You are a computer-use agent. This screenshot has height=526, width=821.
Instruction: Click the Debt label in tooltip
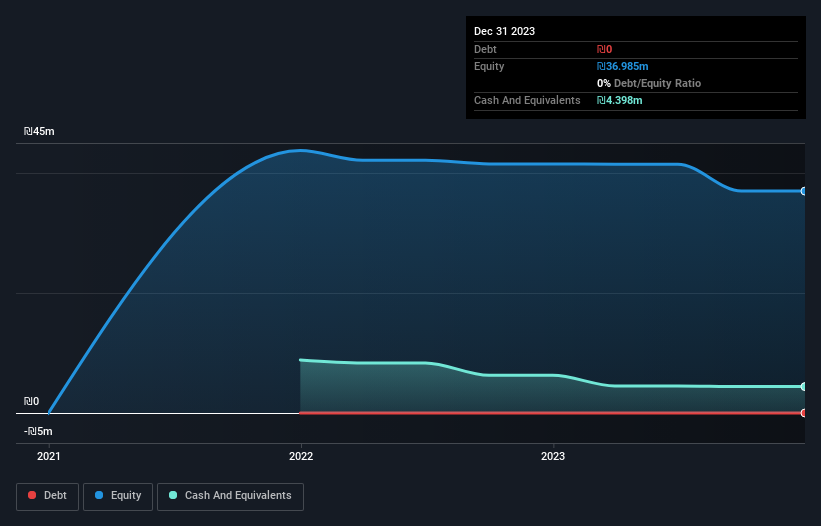[485, 49]
